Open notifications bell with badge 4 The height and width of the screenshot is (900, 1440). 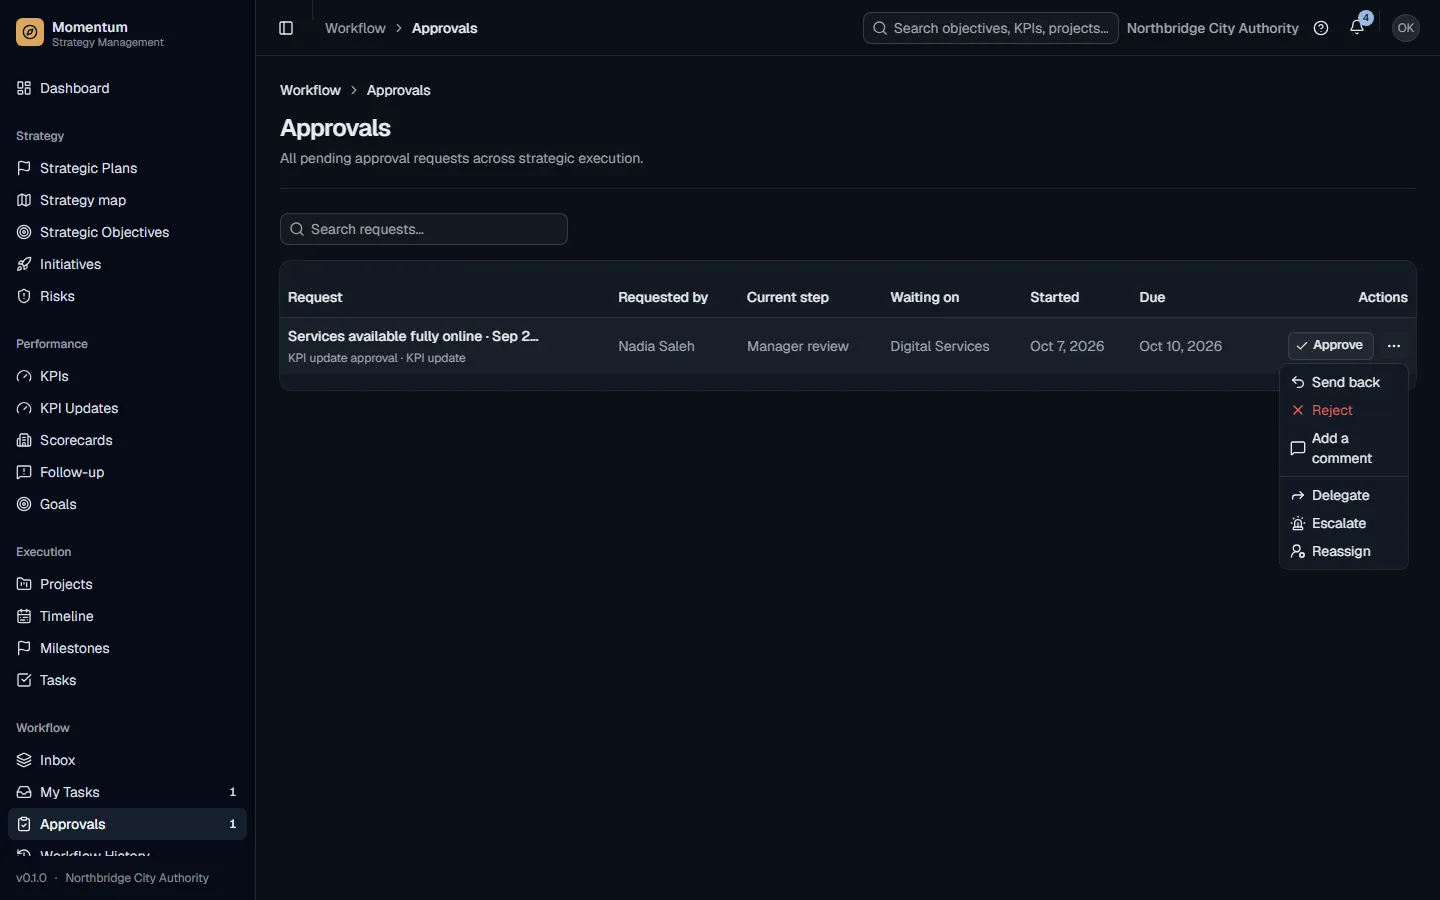point(1357,28)
